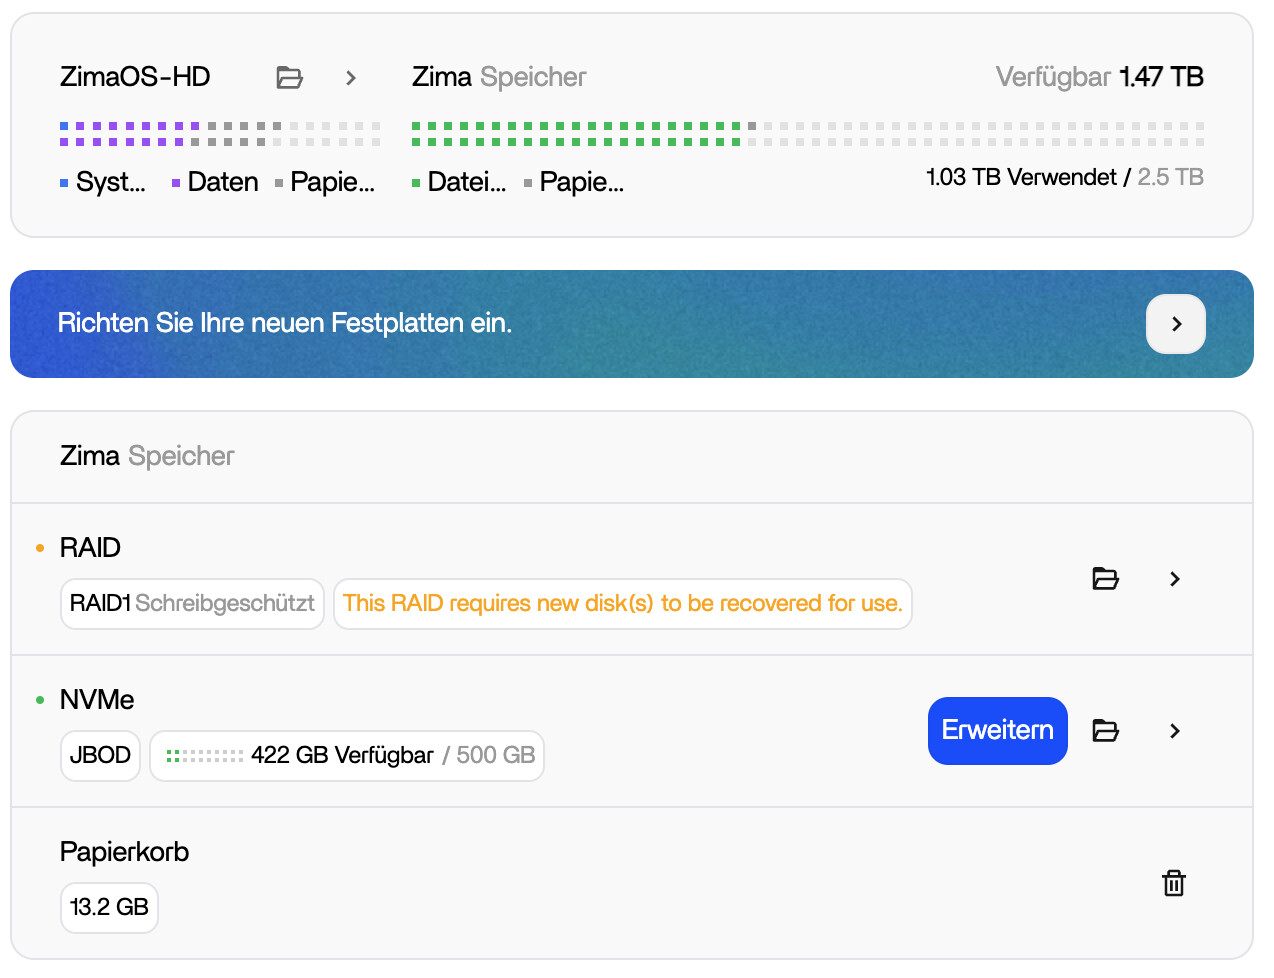This screenshot has height=978, width=1274.
Task: Click the green NVMe status dot
Action: tap(42, 700)
